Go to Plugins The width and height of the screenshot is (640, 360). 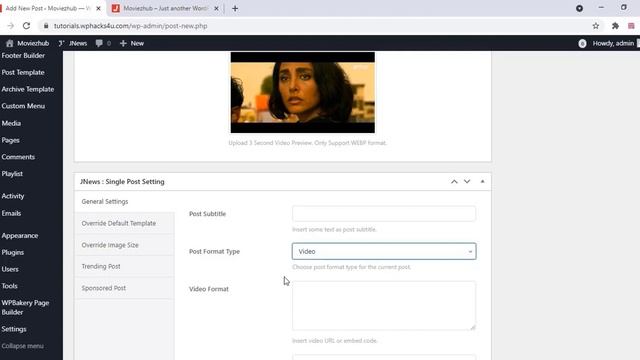[13, 252]
